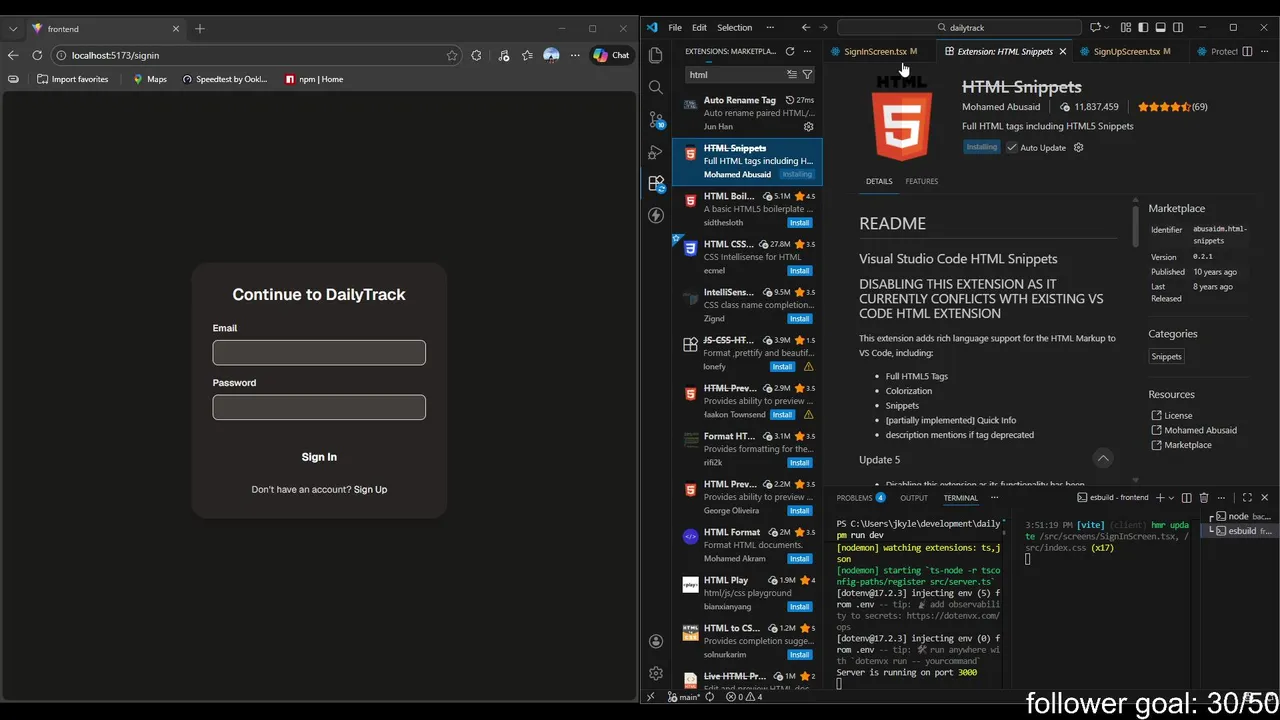
Task: Install the HTML Play extension
Action: pyautogui.click(x=799, y=606)
